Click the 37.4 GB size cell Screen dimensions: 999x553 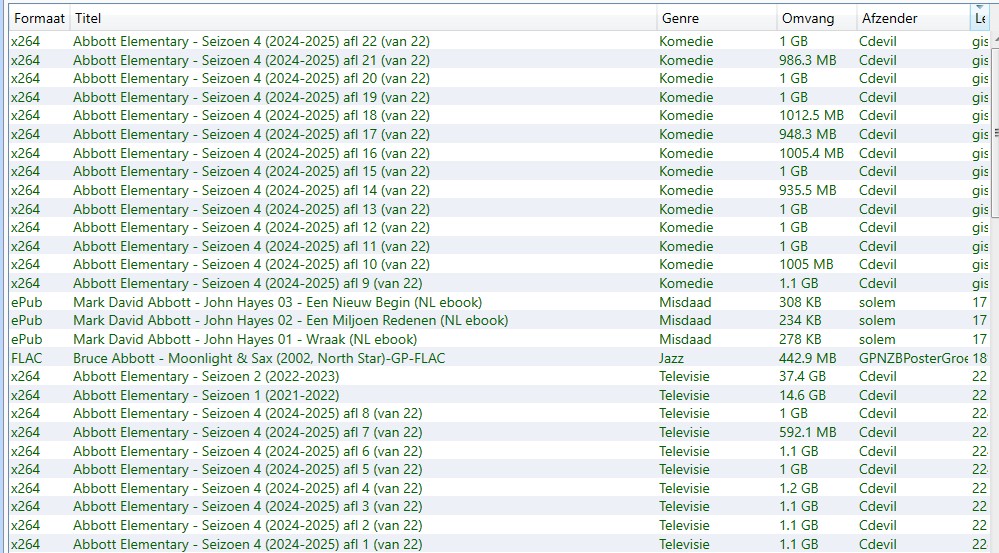click(802, 377)
